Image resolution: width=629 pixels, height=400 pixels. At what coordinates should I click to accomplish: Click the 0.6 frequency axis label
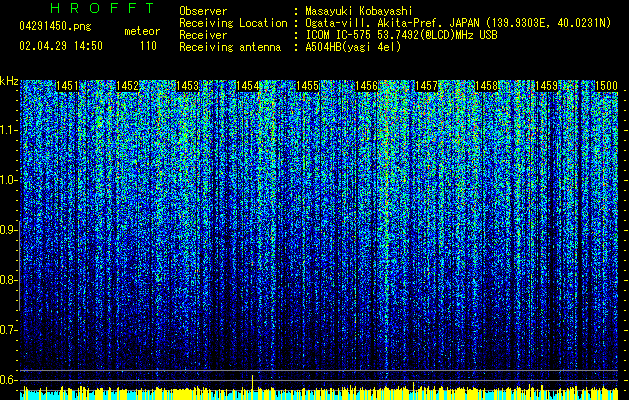pyautogui.click(x=9, y=380)
